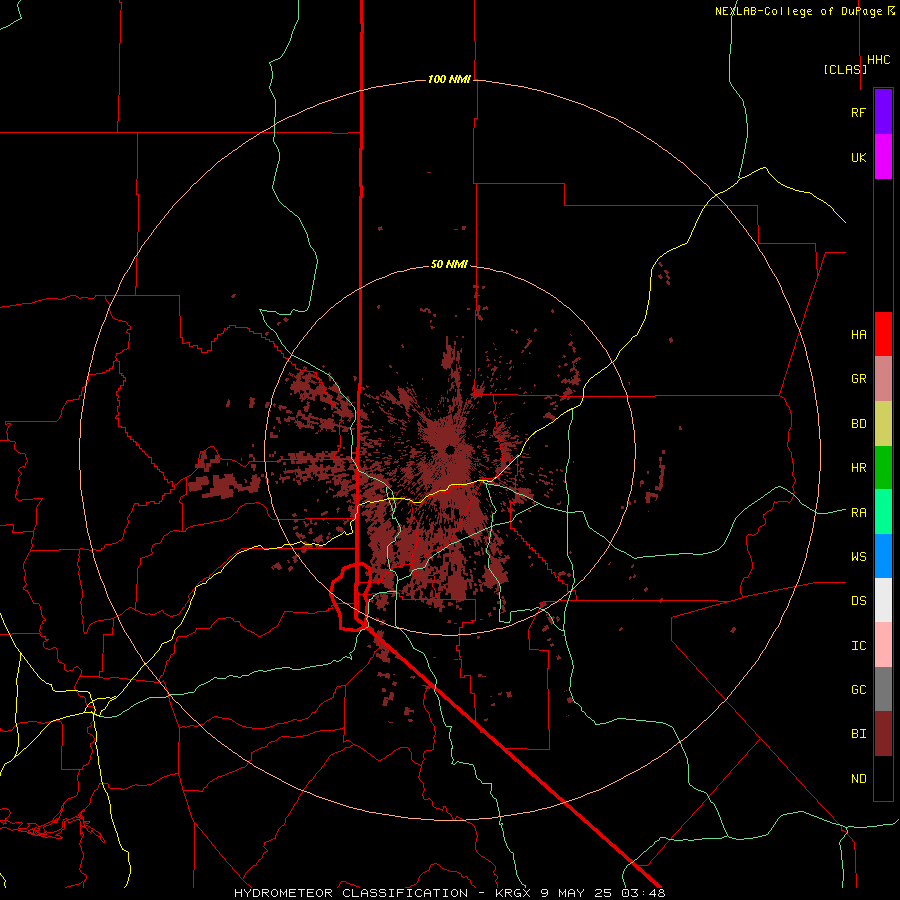Click the UK magenta legend swatch
Image resolution: width=900 pixels, height=900 pixels.
pos(883,157)
